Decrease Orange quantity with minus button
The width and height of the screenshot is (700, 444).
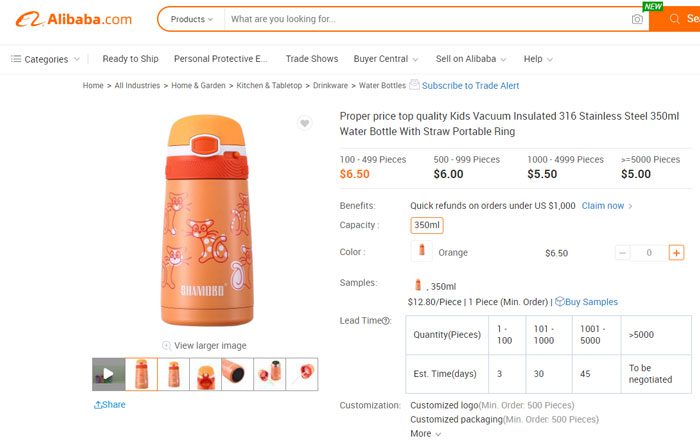pos(623,253)
